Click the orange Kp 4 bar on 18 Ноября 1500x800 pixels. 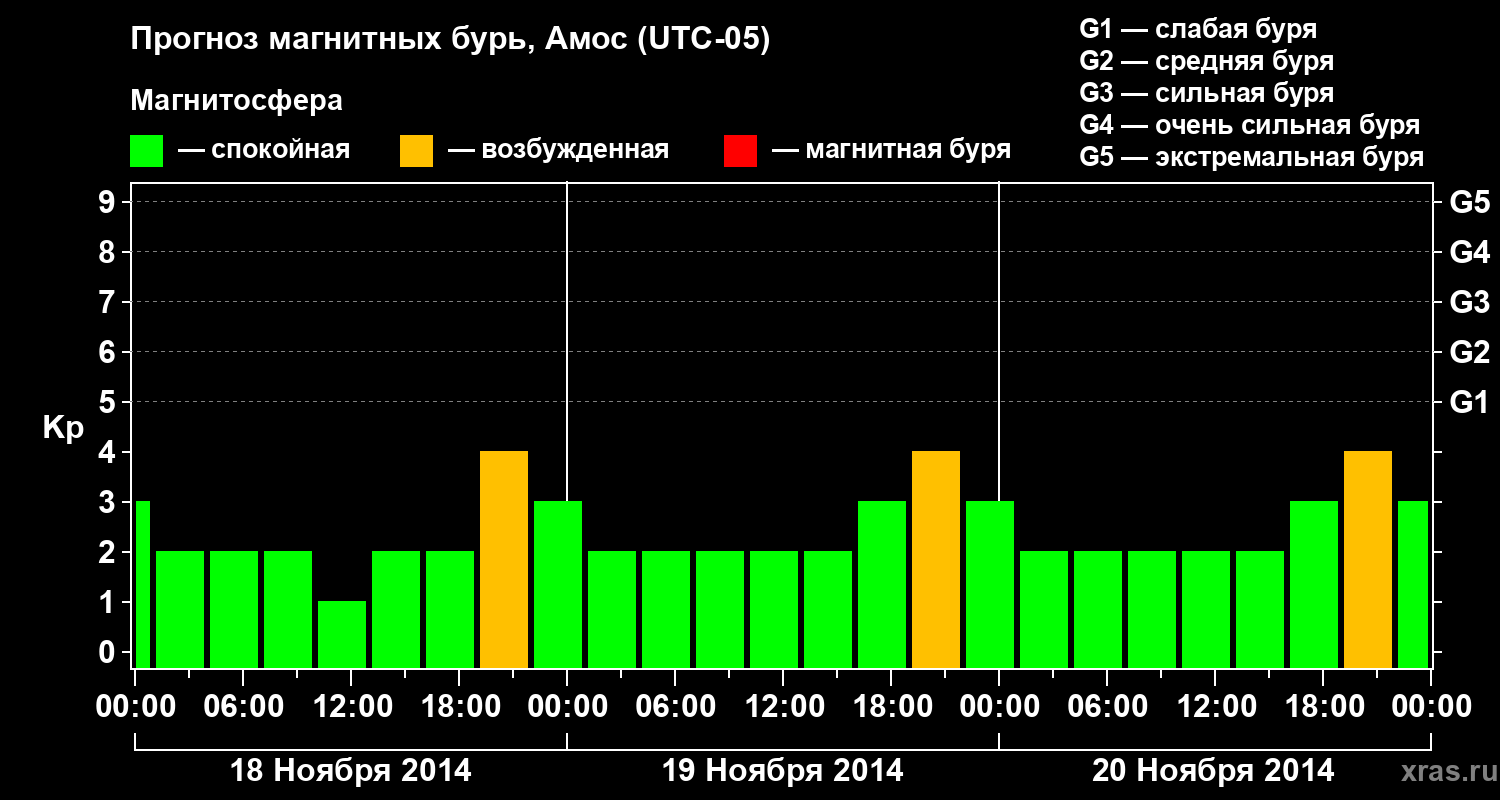504,559
